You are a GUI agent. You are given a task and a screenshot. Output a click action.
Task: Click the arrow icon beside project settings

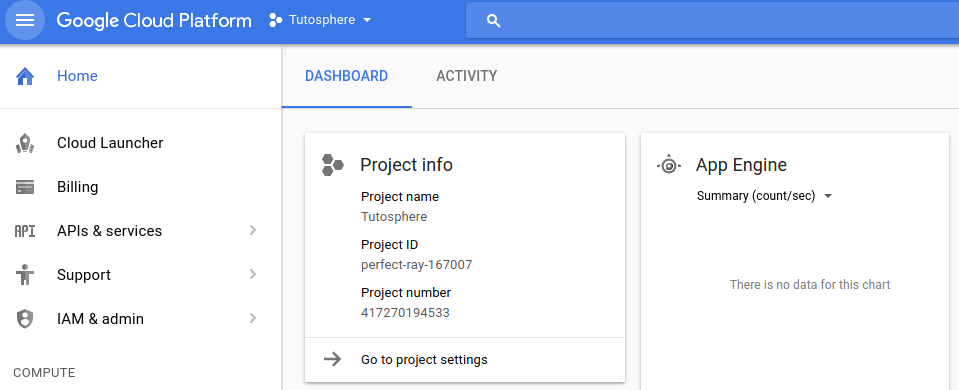(x=332, y=359)
